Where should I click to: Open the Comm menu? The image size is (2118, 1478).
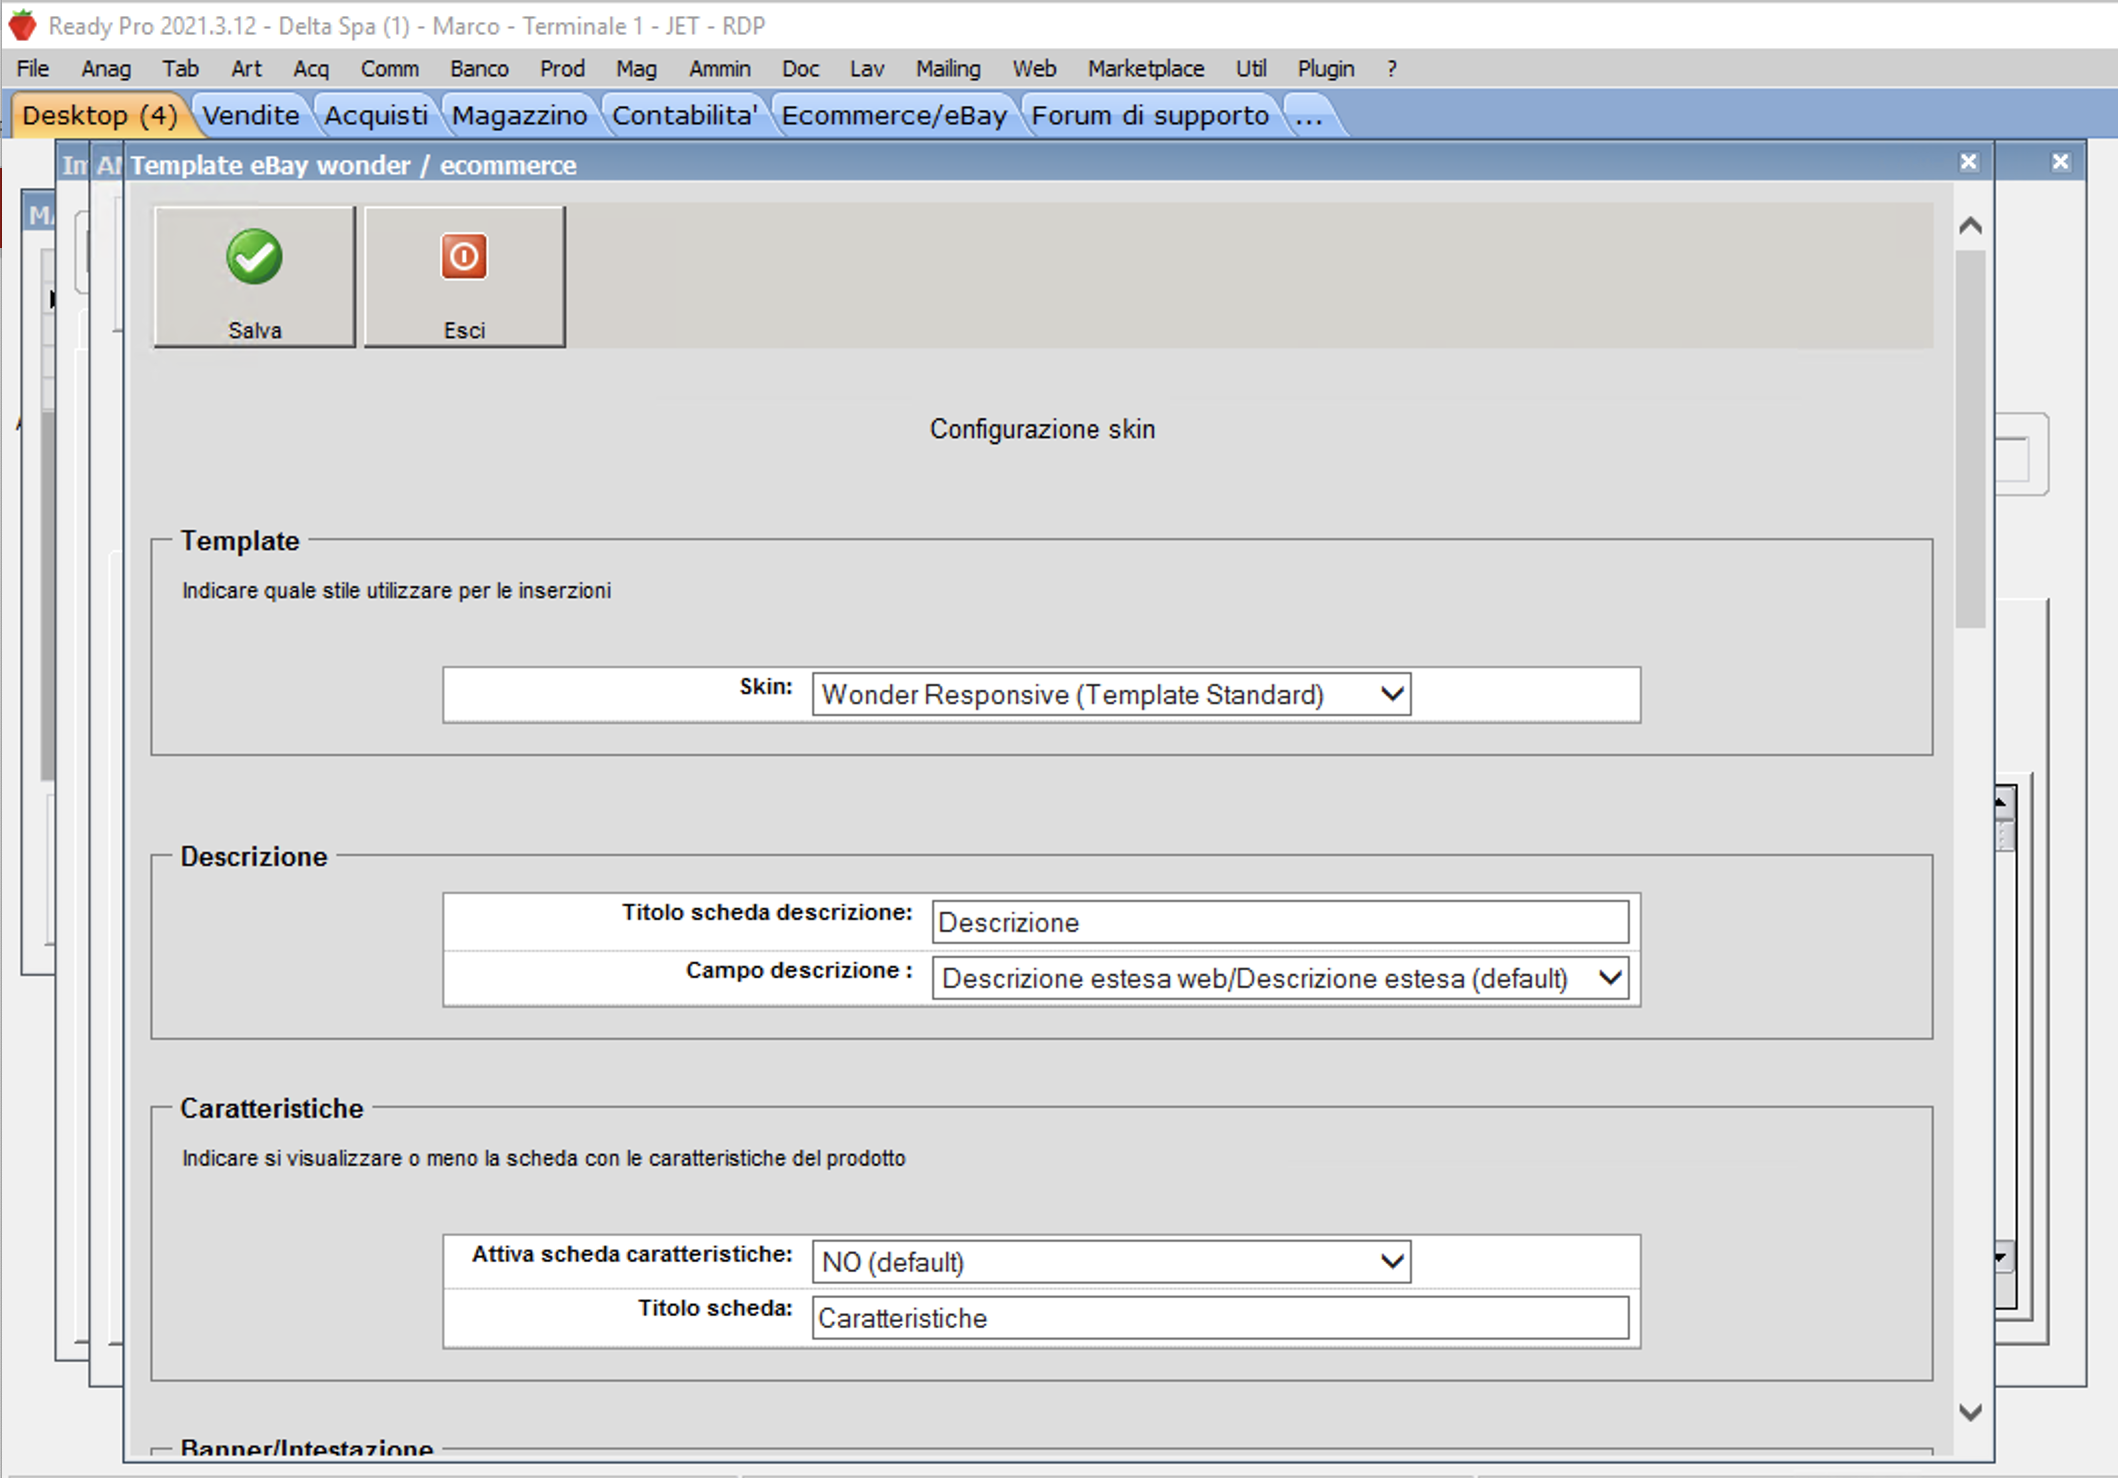coord(389,69)
